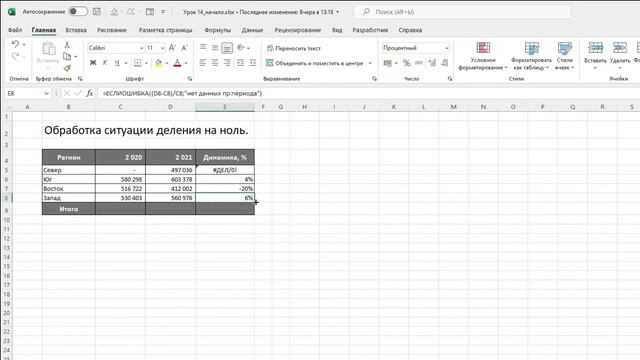Select the Итого row cell
This screenshot has width=640, height=360.
(69, 209)
